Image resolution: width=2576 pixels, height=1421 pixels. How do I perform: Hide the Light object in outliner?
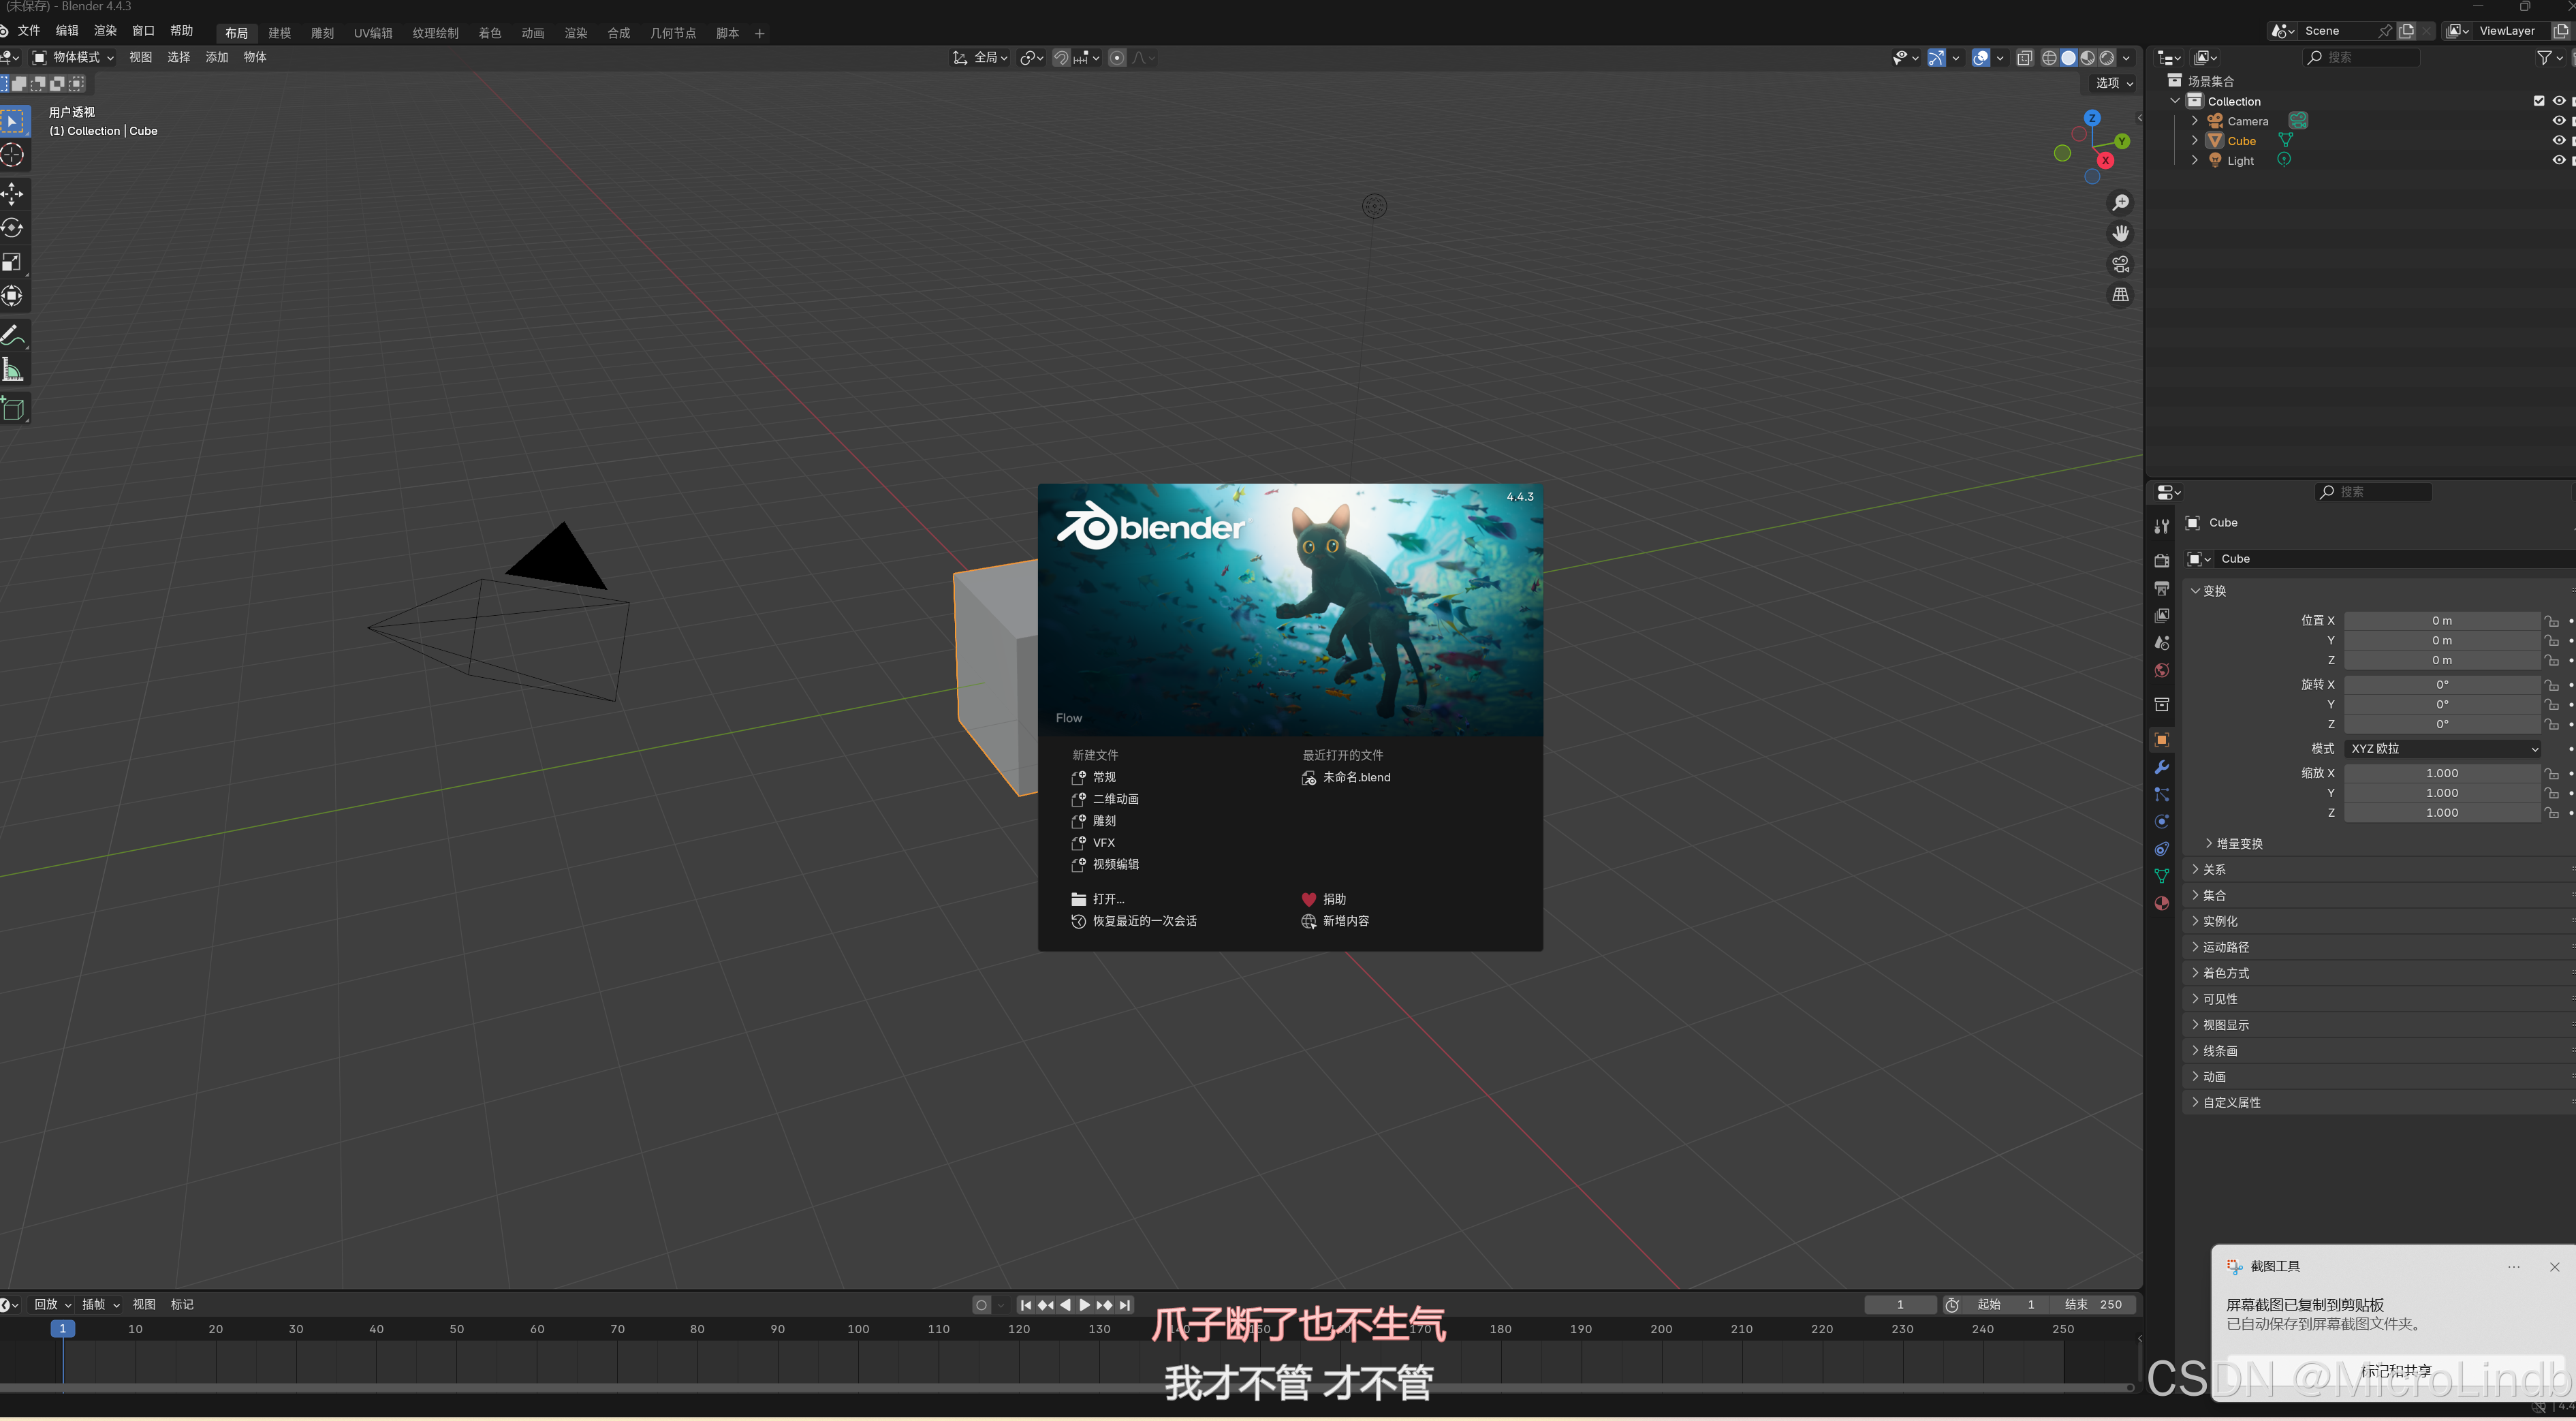[x=2558, y=161]
